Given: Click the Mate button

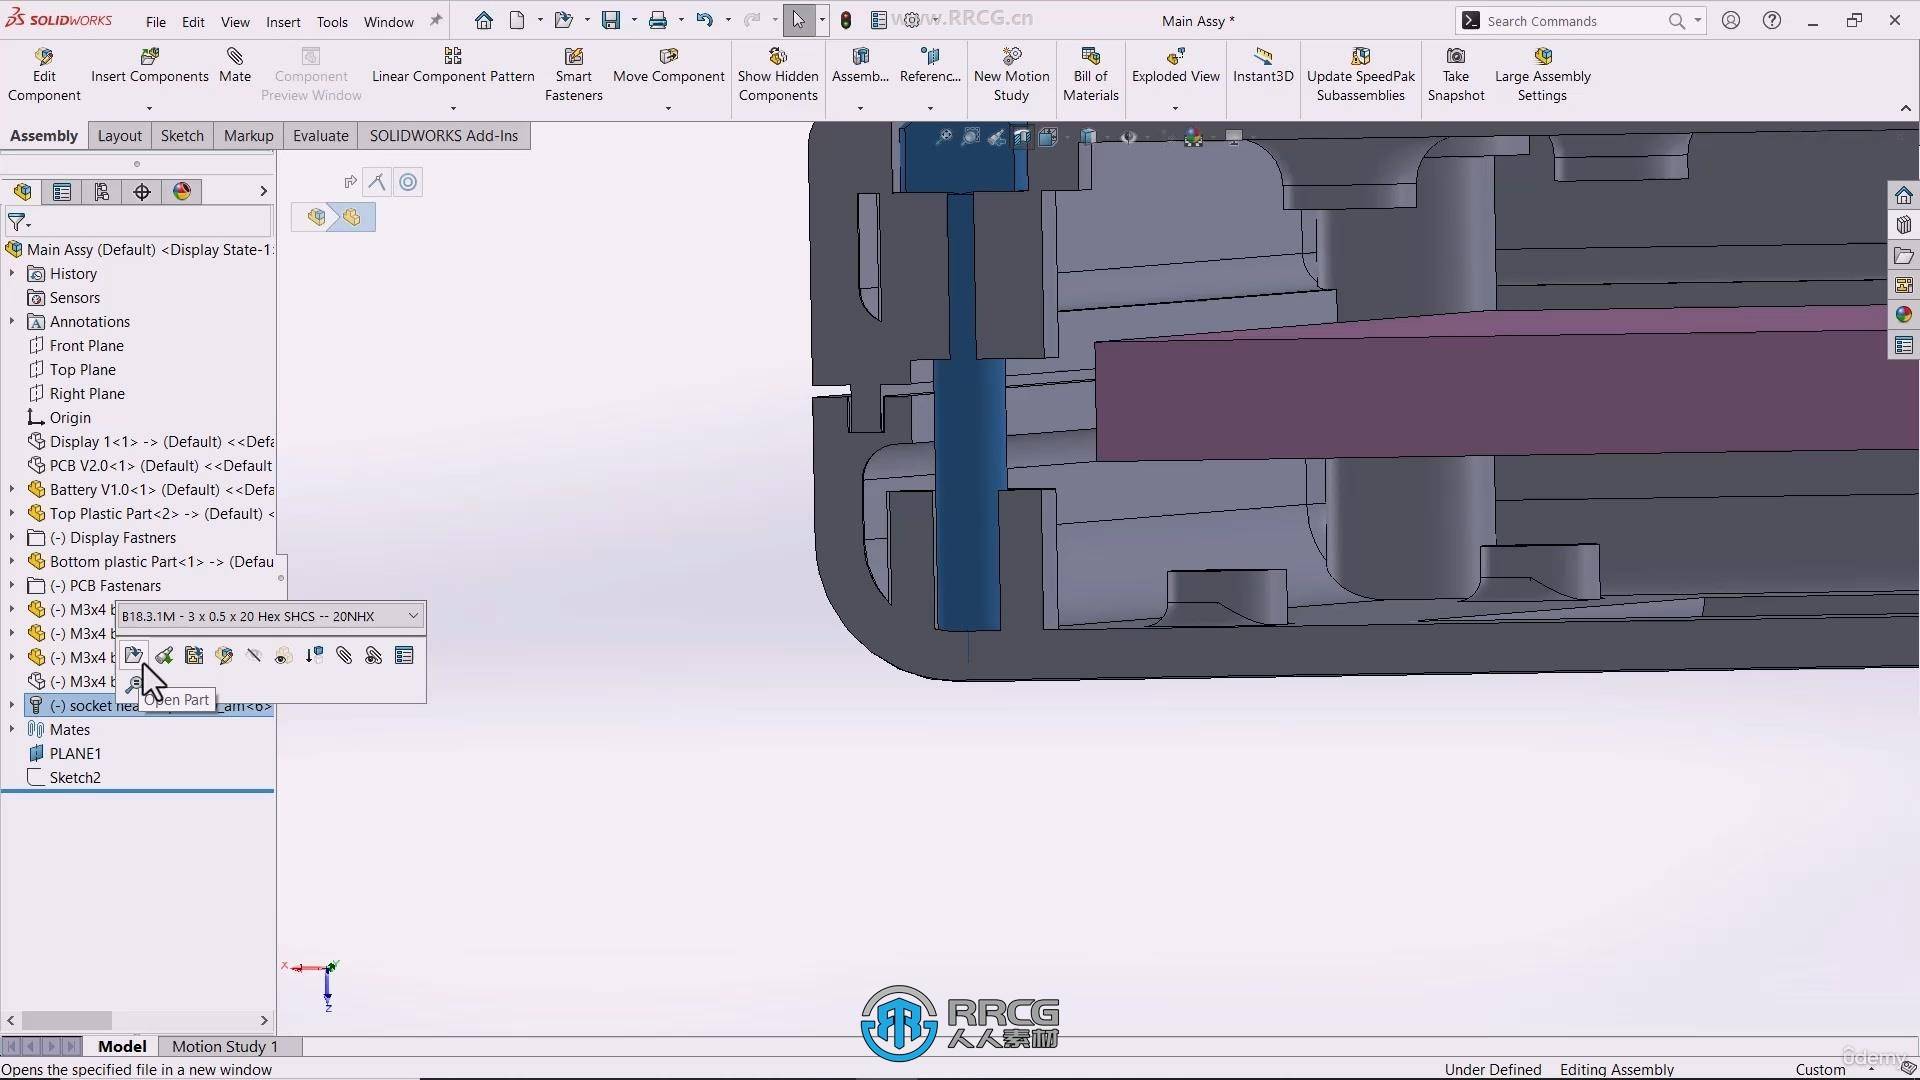Looking at the screenshot, I should [x=235, y=65].
